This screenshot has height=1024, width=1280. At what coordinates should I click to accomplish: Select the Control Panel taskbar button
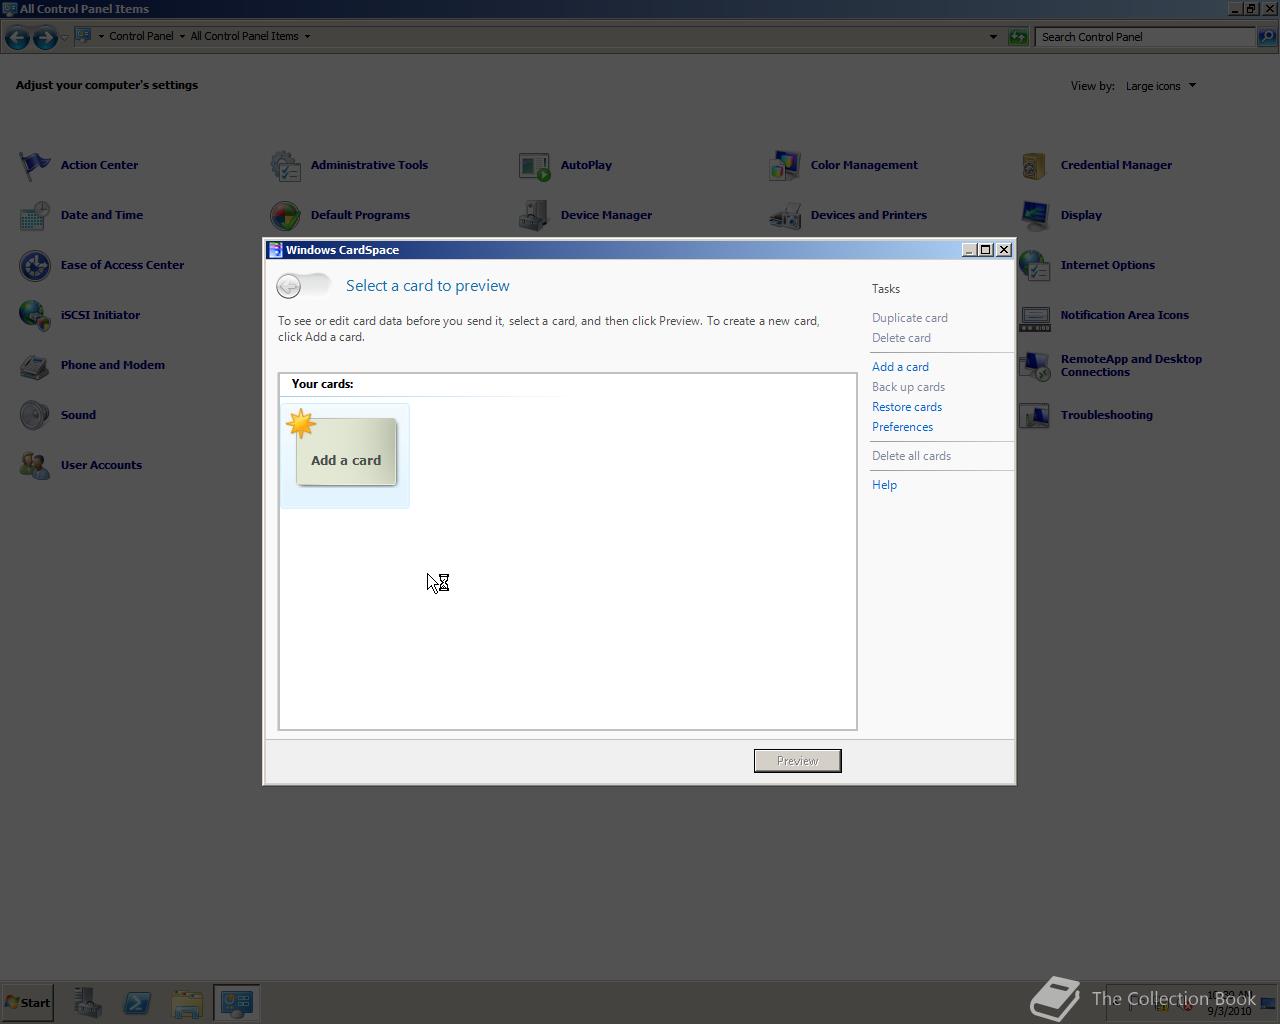[237, 1003]
